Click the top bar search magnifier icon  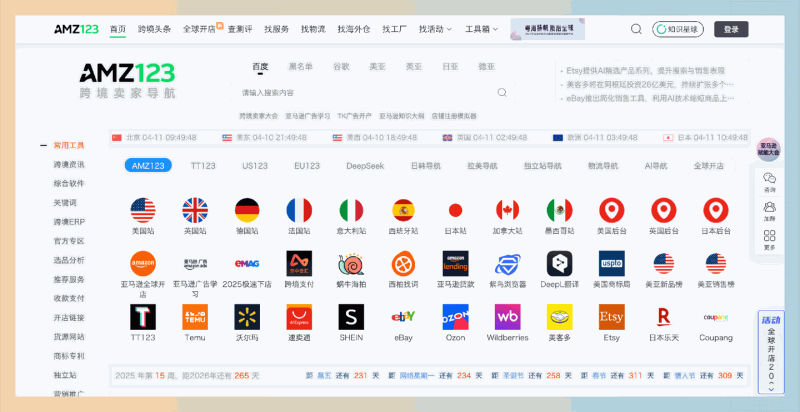point(636,29)
